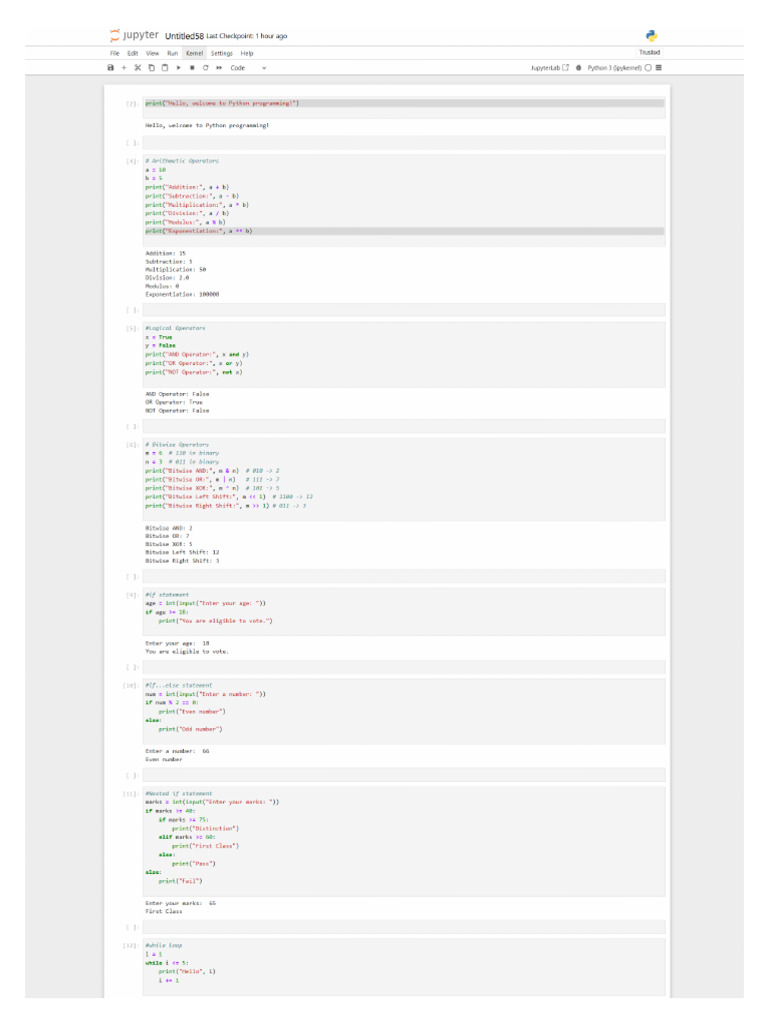The height and width of the screenshot is (1024, 768).
Task: Restart kernel and run all cells
Action: (x=218, y=68)
